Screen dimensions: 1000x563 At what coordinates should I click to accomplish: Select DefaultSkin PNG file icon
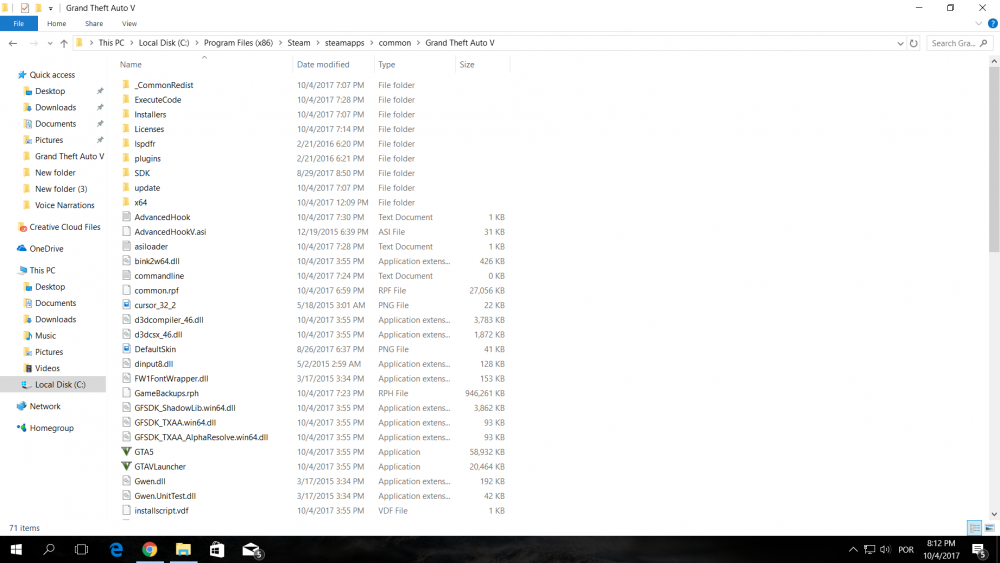[126, 349]
